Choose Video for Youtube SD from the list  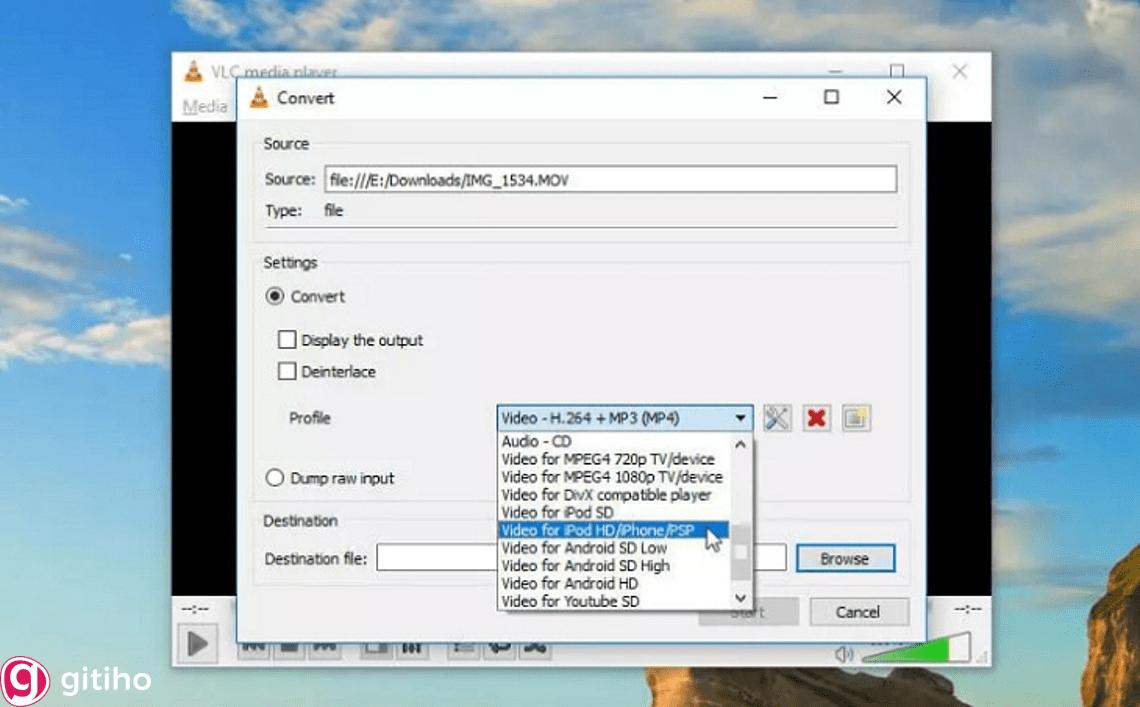click(569, 601)
